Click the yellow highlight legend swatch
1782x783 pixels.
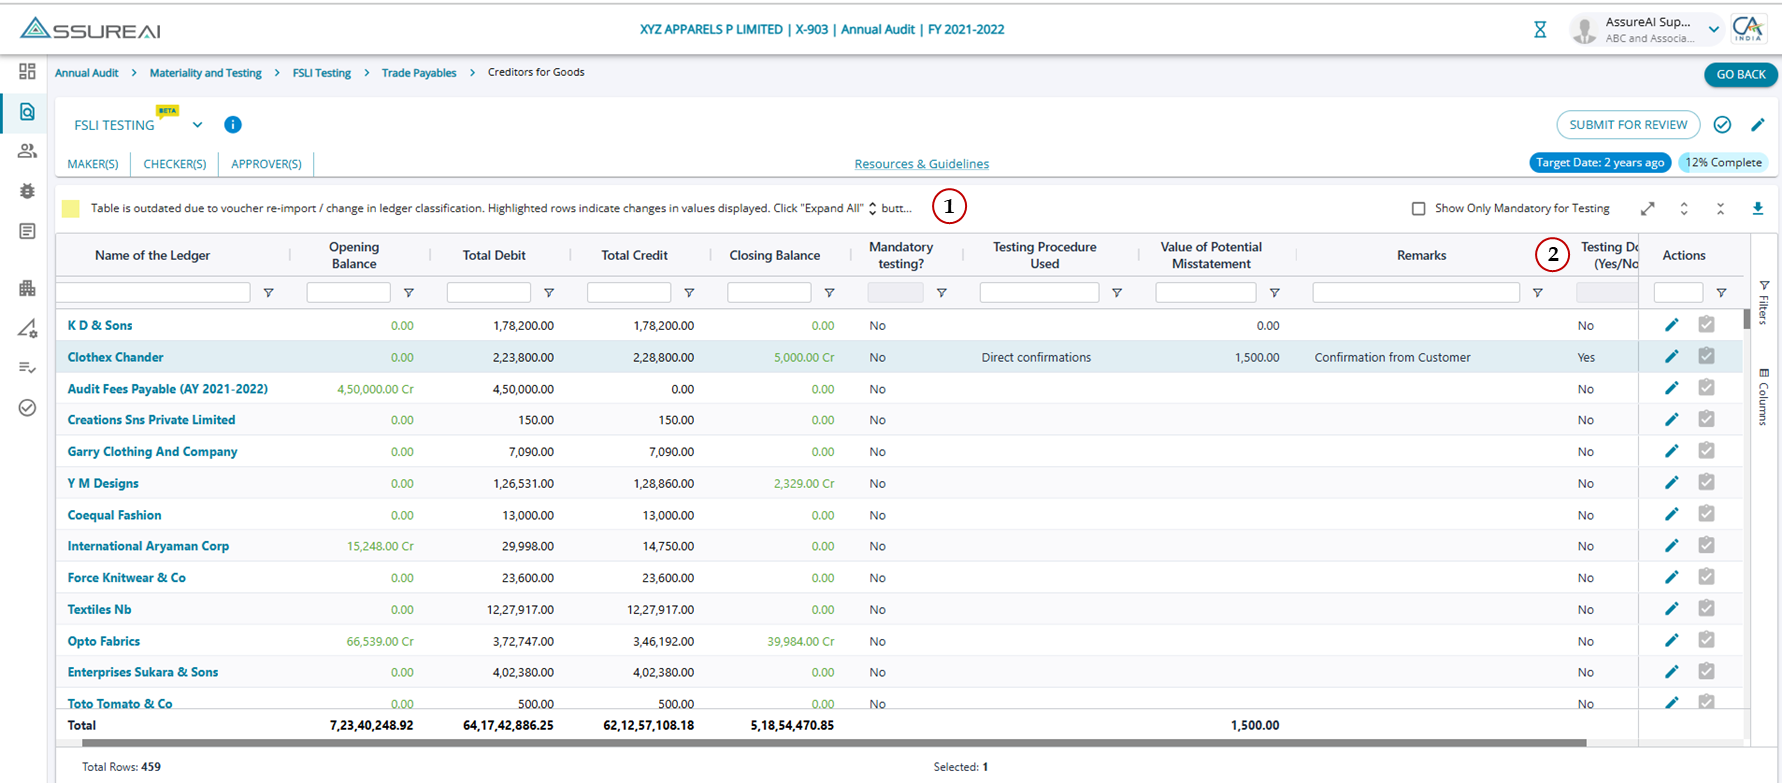[x=70, y=209]
